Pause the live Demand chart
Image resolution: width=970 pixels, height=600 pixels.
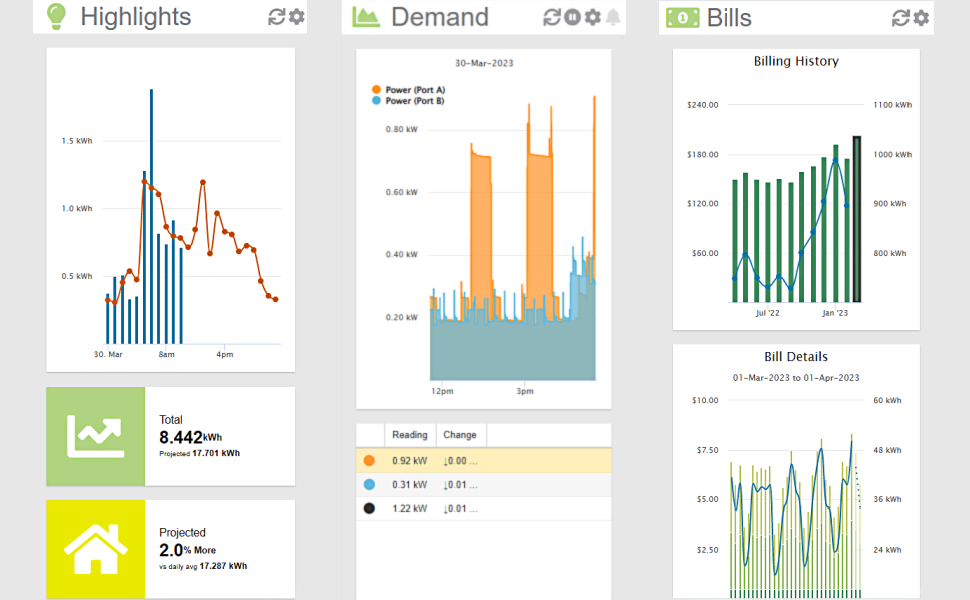[x=572, y=17]
